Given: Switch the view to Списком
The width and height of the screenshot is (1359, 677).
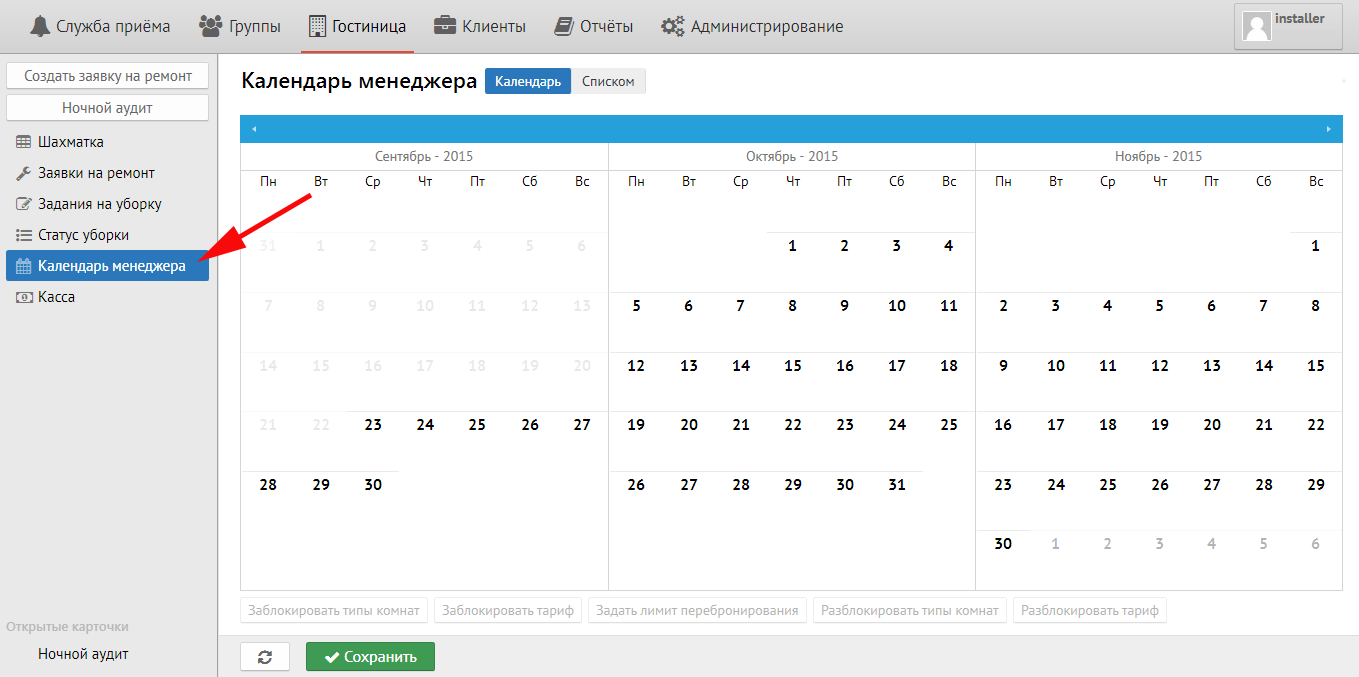Looking at the screenshot, I should [608, 81].
